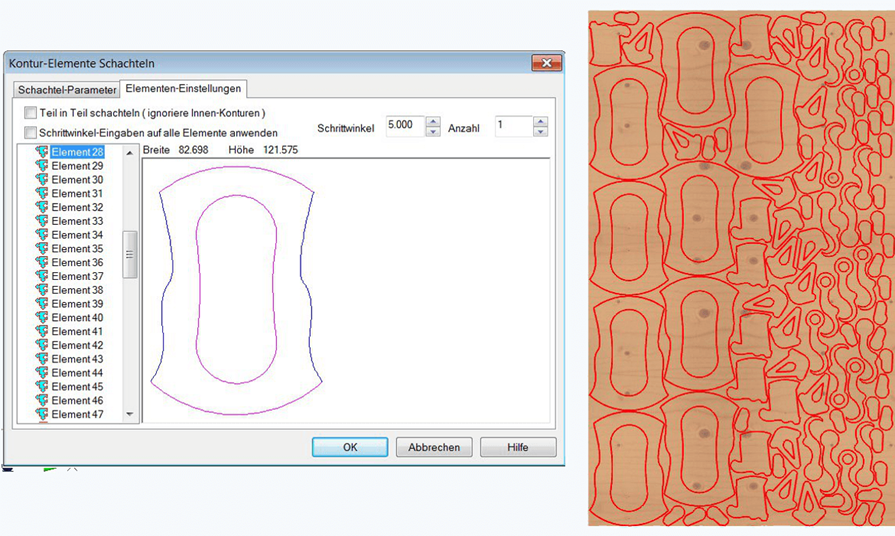Click the icon beside Element 42
This screenshot has height=536, width=895.
(42, 345)
